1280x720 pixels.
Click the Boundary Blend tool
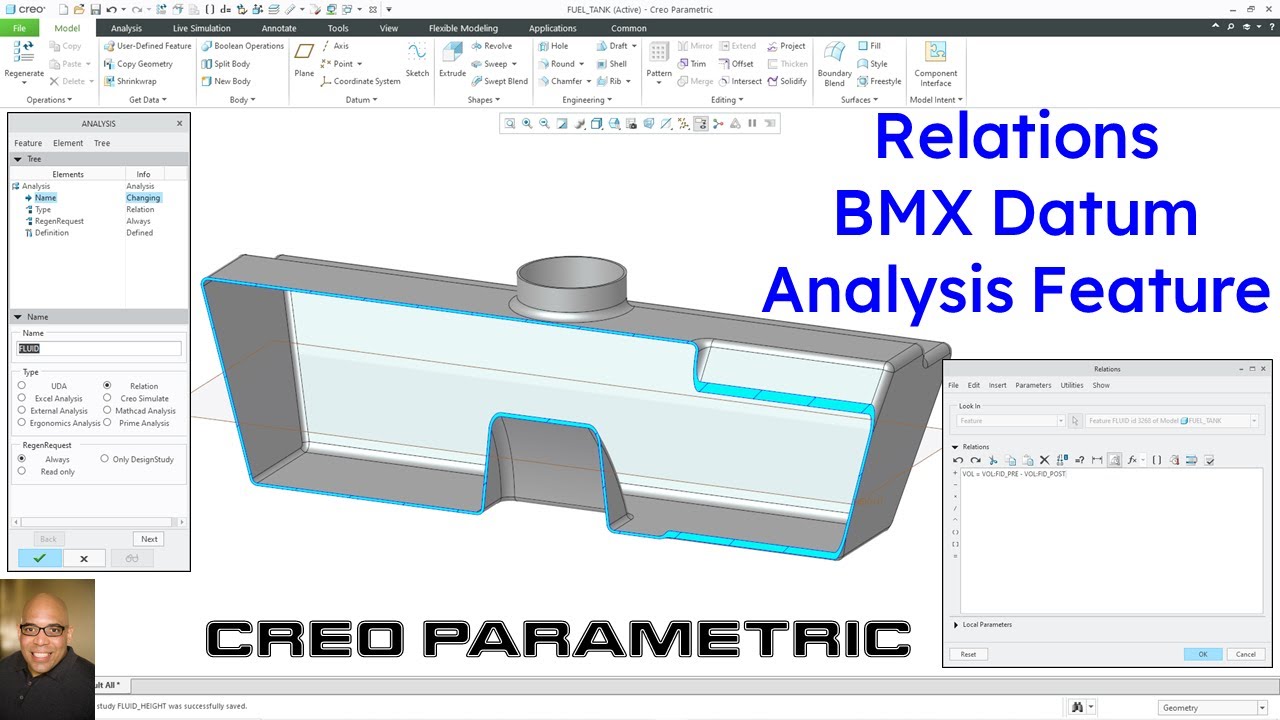[834, 64]
